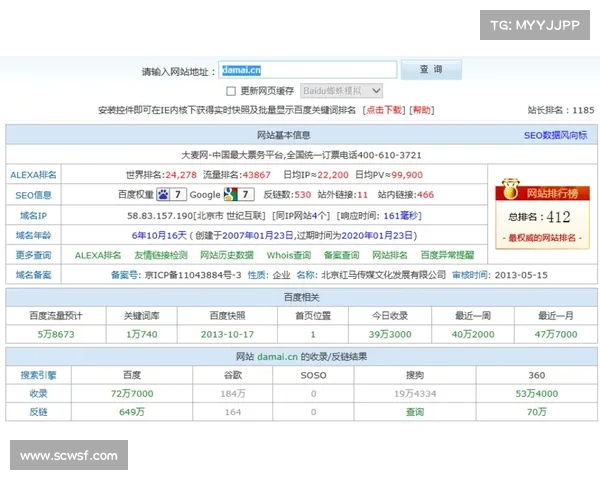Click the 域名IP row label

tap(33, 216)
